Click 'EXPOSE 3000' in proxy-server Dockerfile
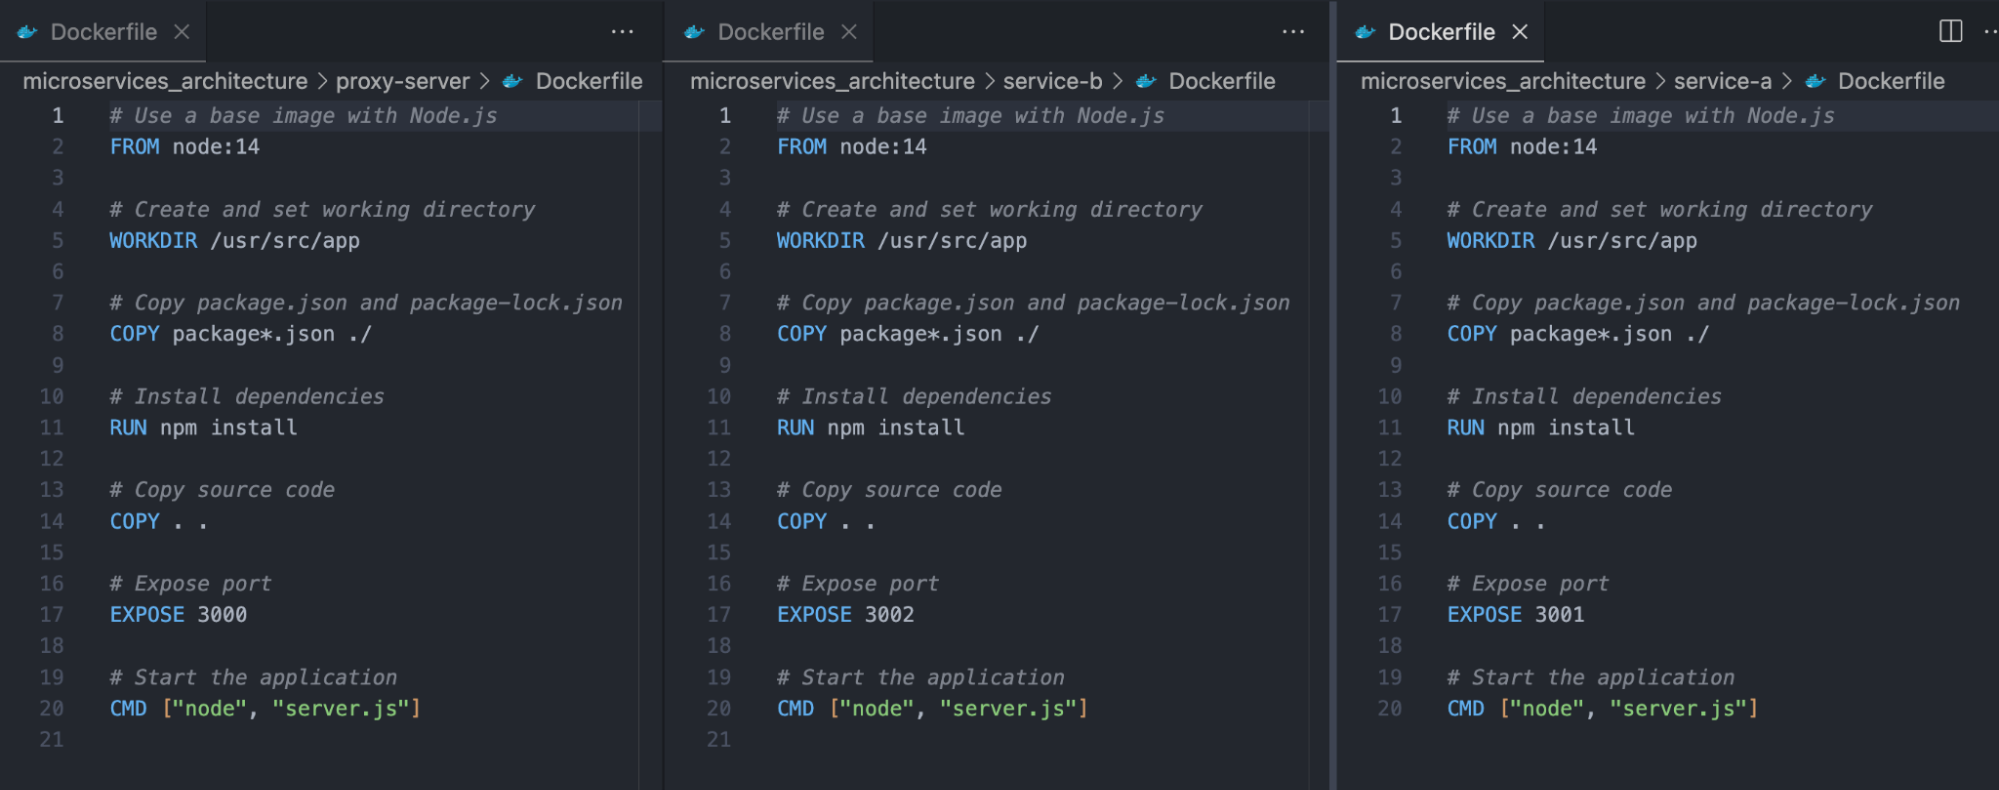The width and height of the screenshot is (1999, 790). [x=178, y=614]
